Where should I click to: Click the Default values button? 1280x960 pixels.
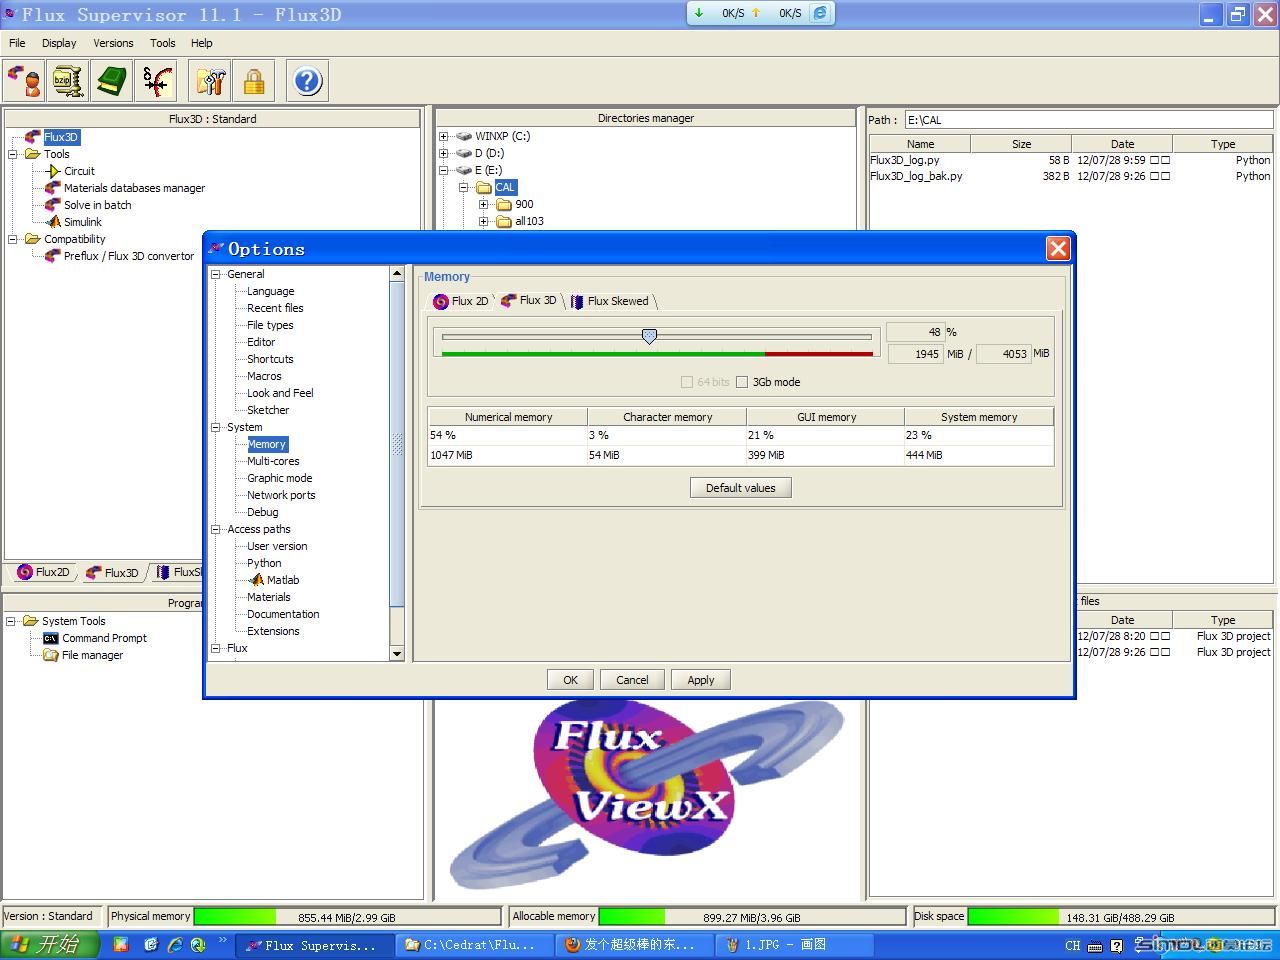pyautogui.click(x=741, y=488)
